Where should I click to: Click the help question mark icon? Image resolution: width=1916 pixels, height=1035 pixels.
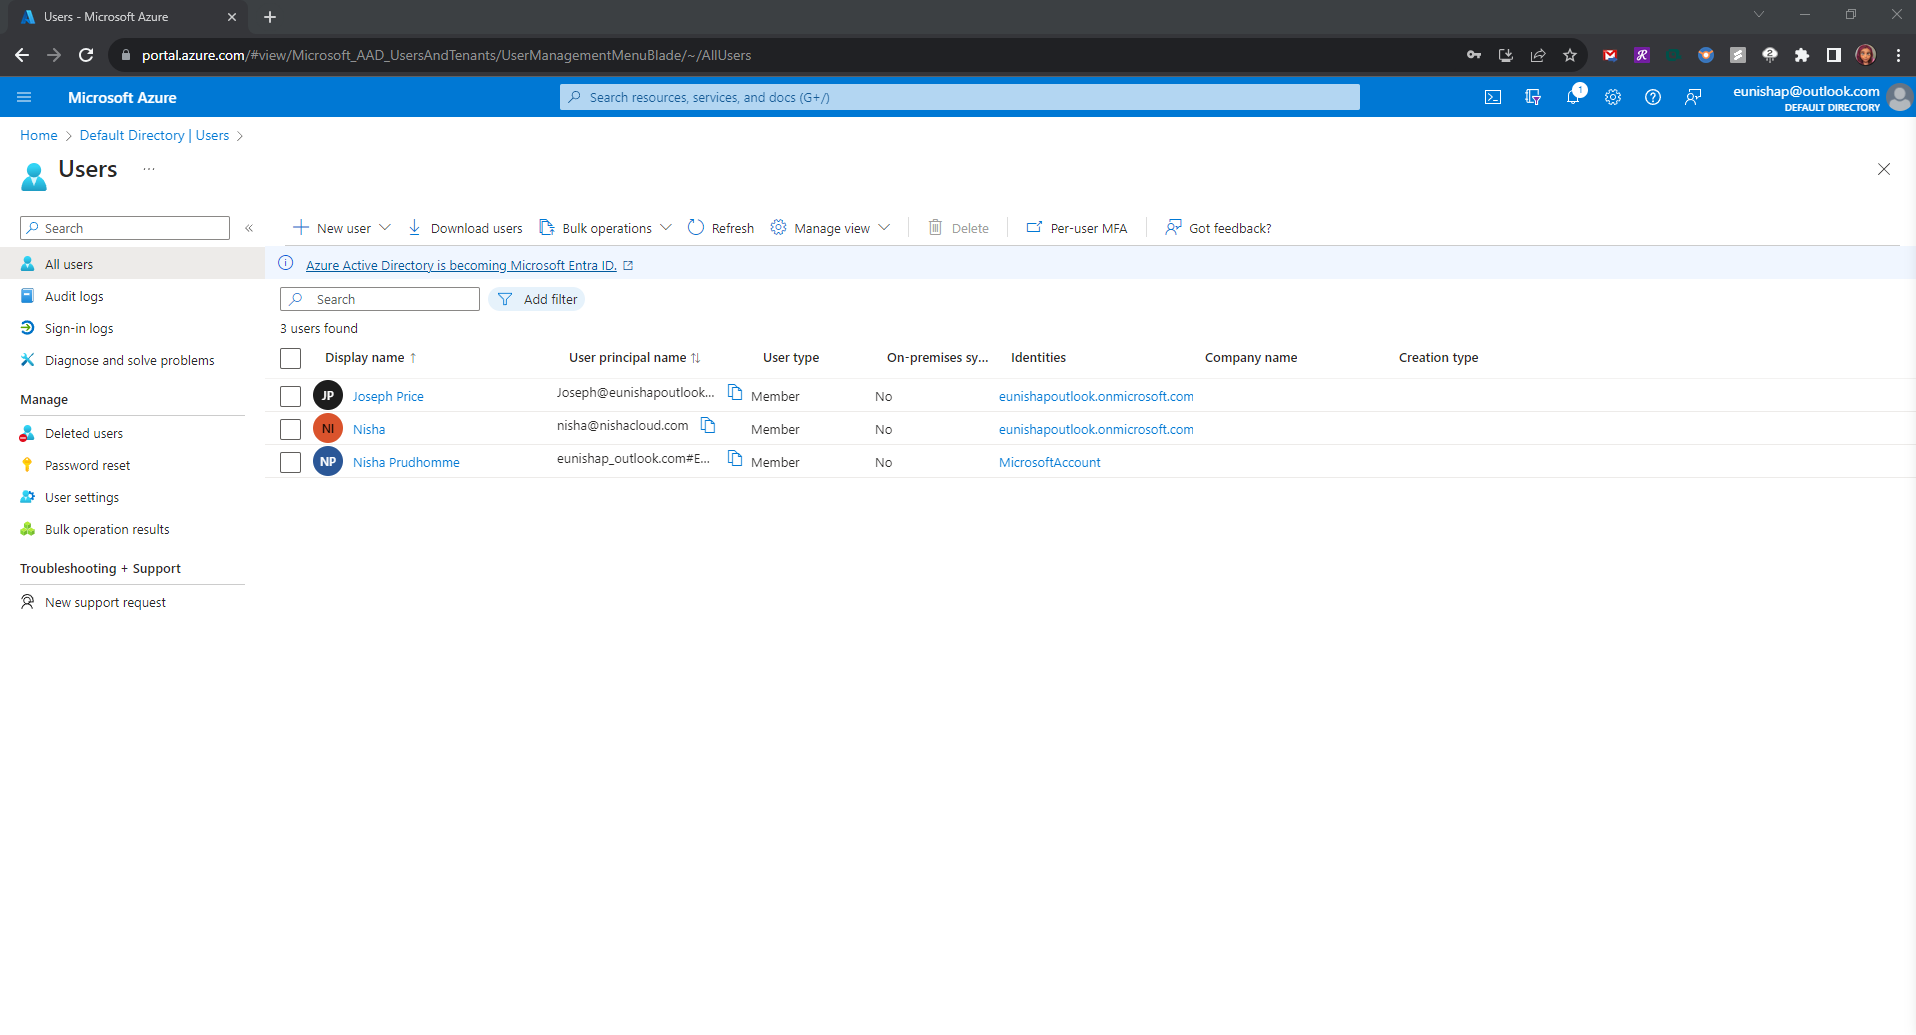(1653, 97)
